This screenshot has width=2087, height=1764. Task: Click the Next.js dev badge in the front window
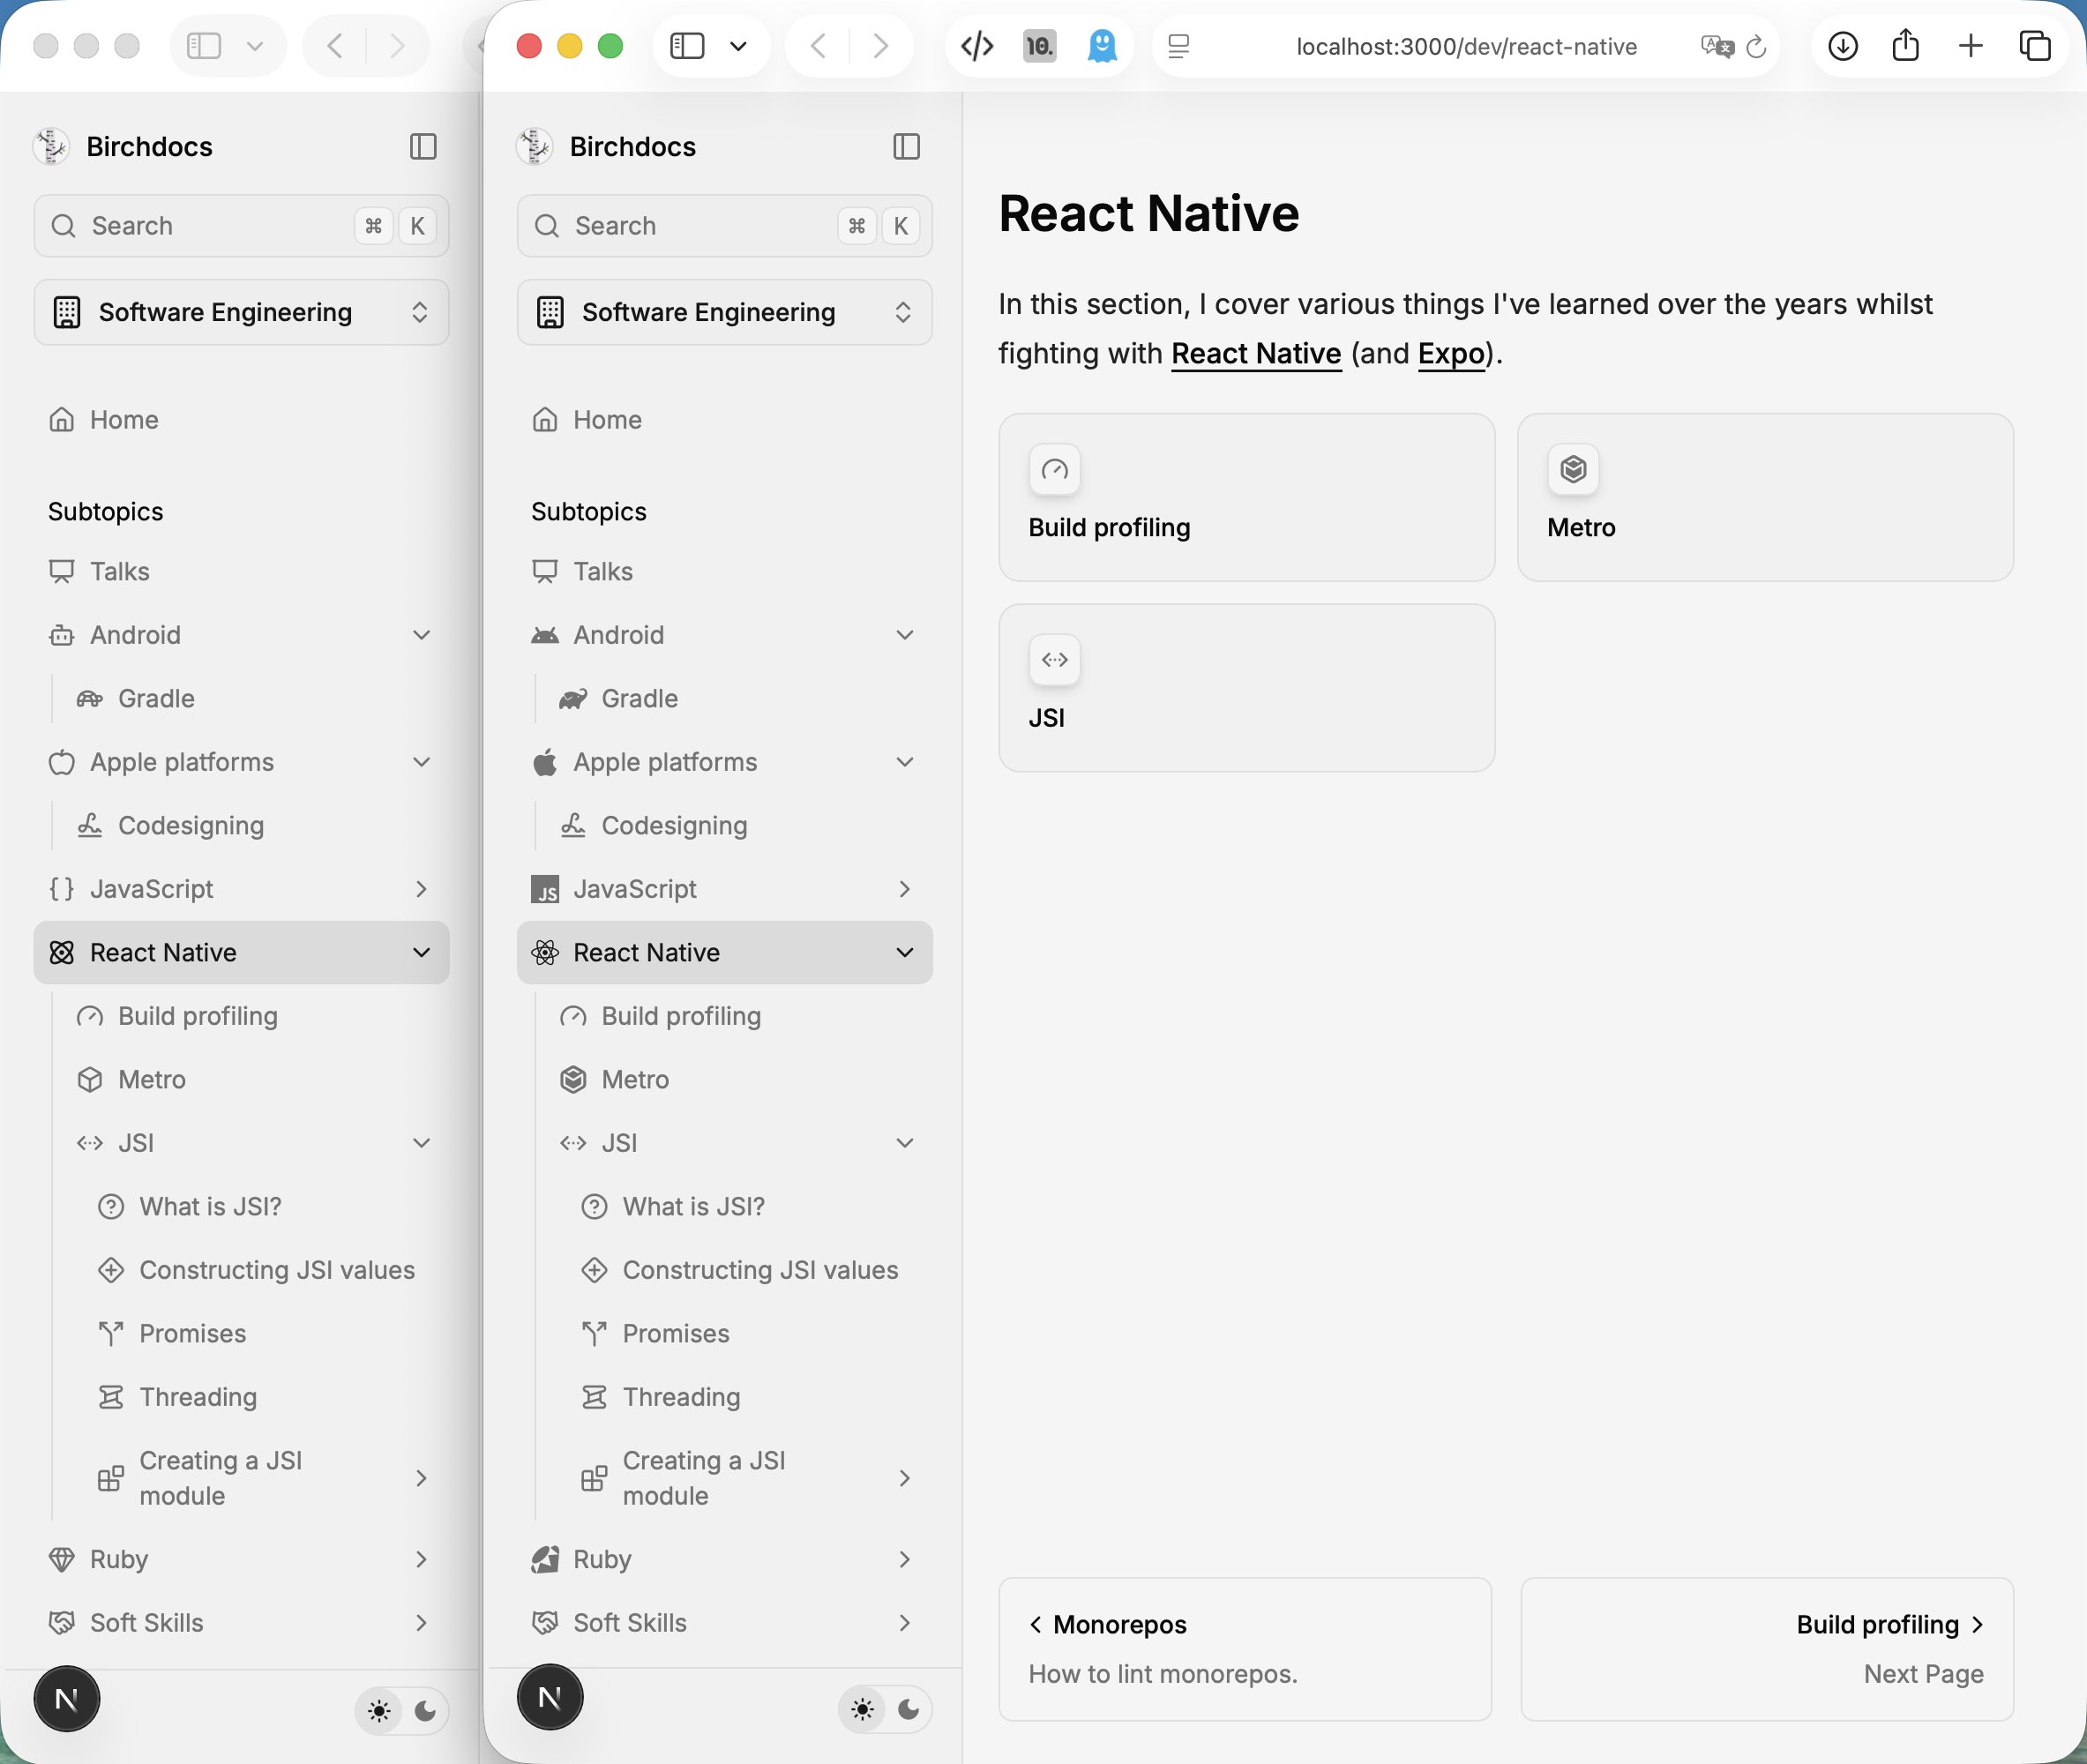coord(550,1697)
